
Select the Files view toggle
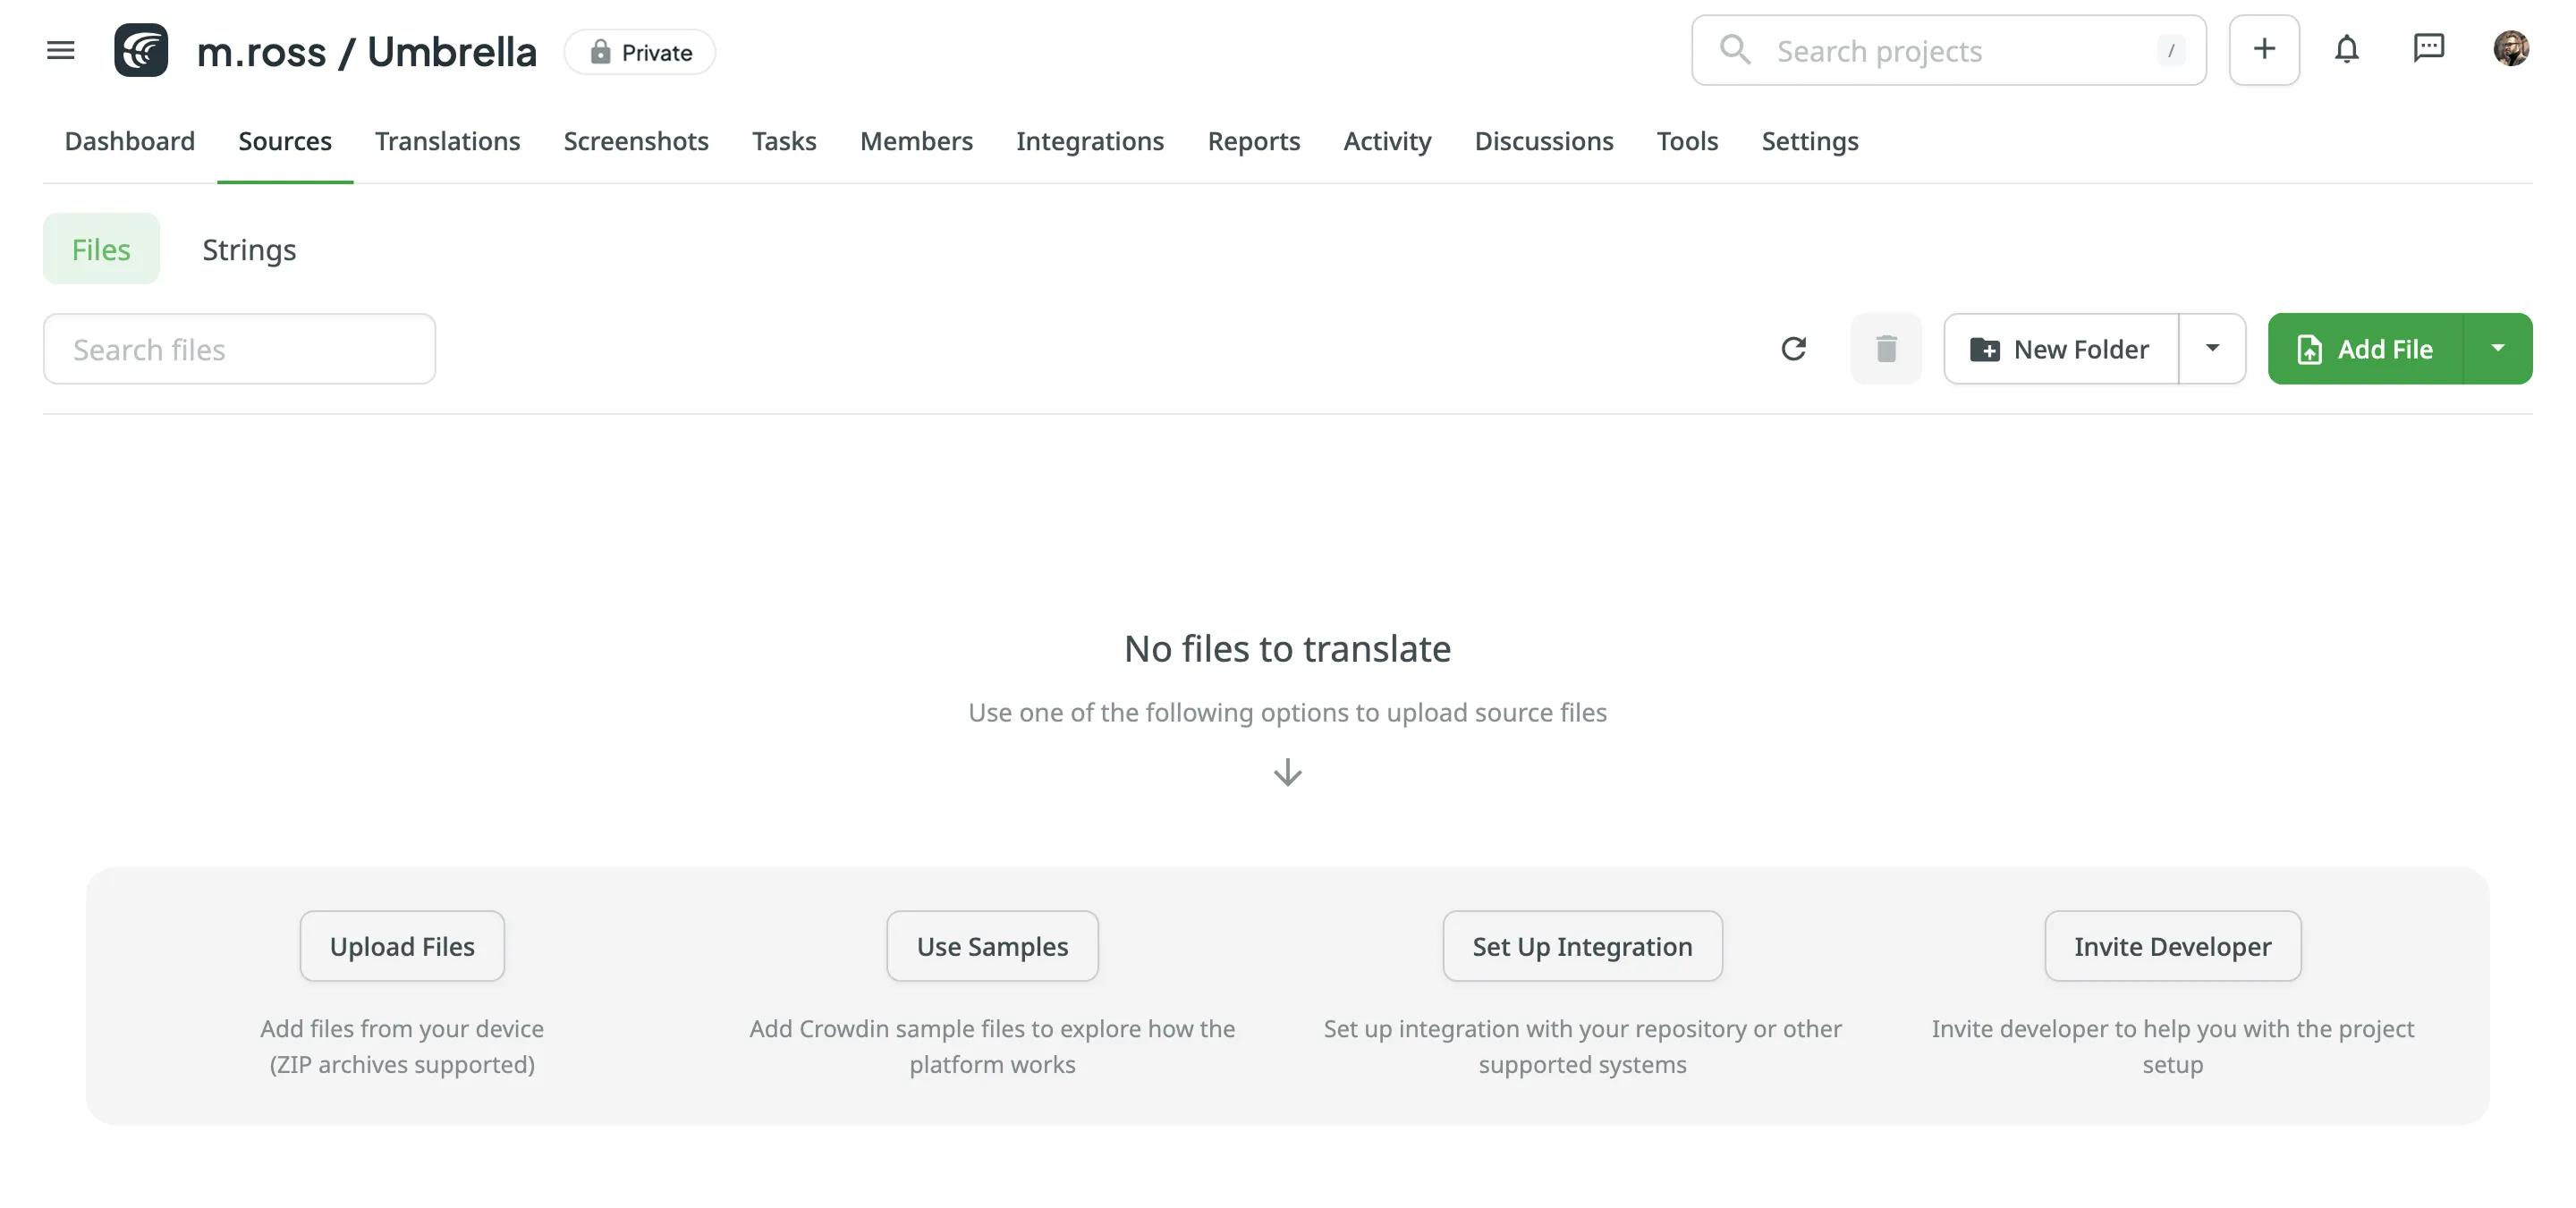pyautogui.click(x=101, y=249)
